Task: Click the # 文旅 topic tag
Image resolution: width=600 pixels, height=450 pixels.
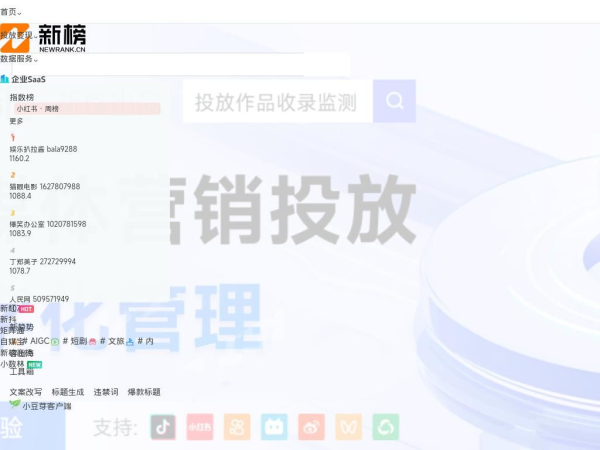Action: [x=112, y=341]
